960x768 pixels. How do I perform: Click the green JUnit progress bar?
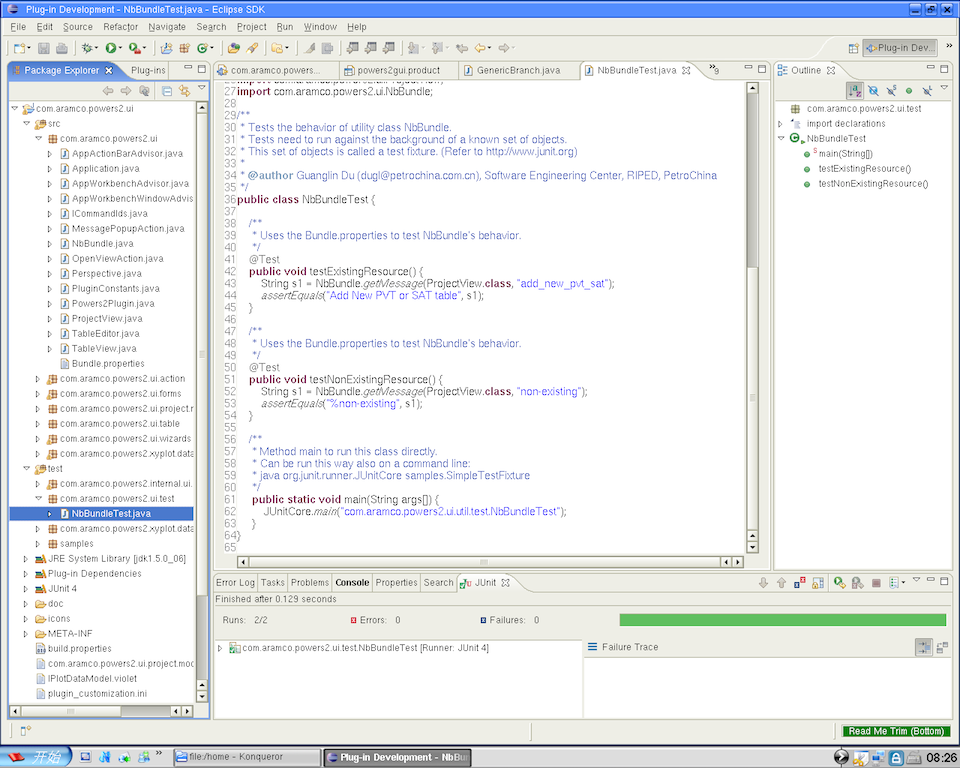coord(782,620)
